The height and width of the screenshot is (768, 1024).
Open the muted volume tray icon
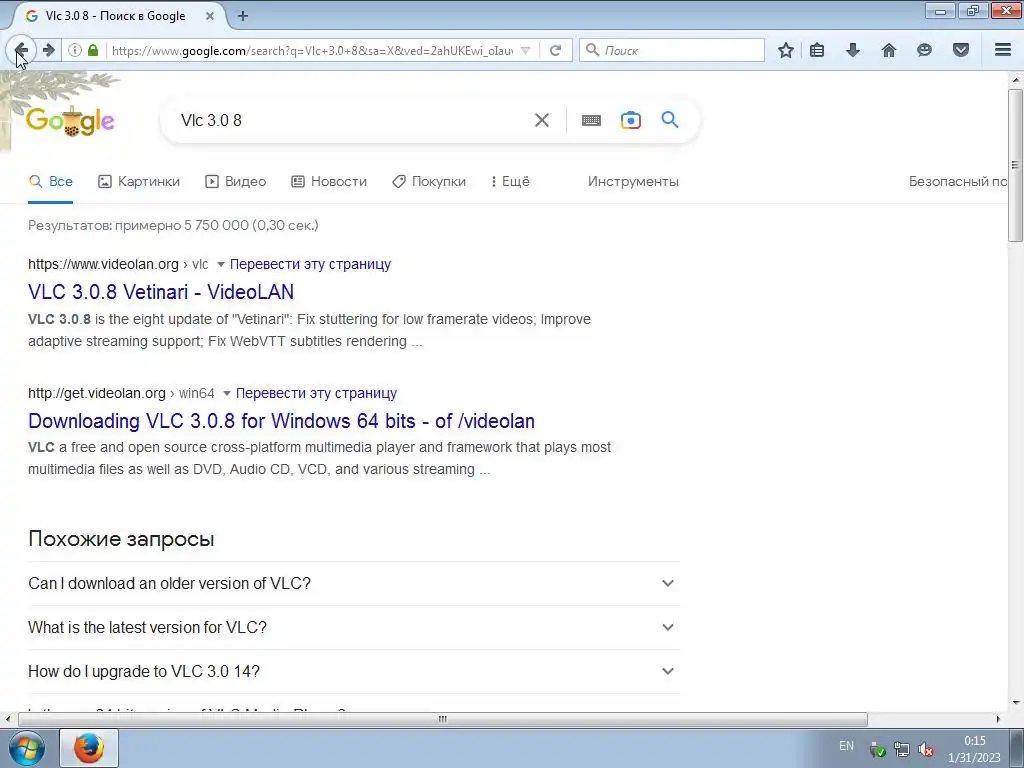coord(925,749)
